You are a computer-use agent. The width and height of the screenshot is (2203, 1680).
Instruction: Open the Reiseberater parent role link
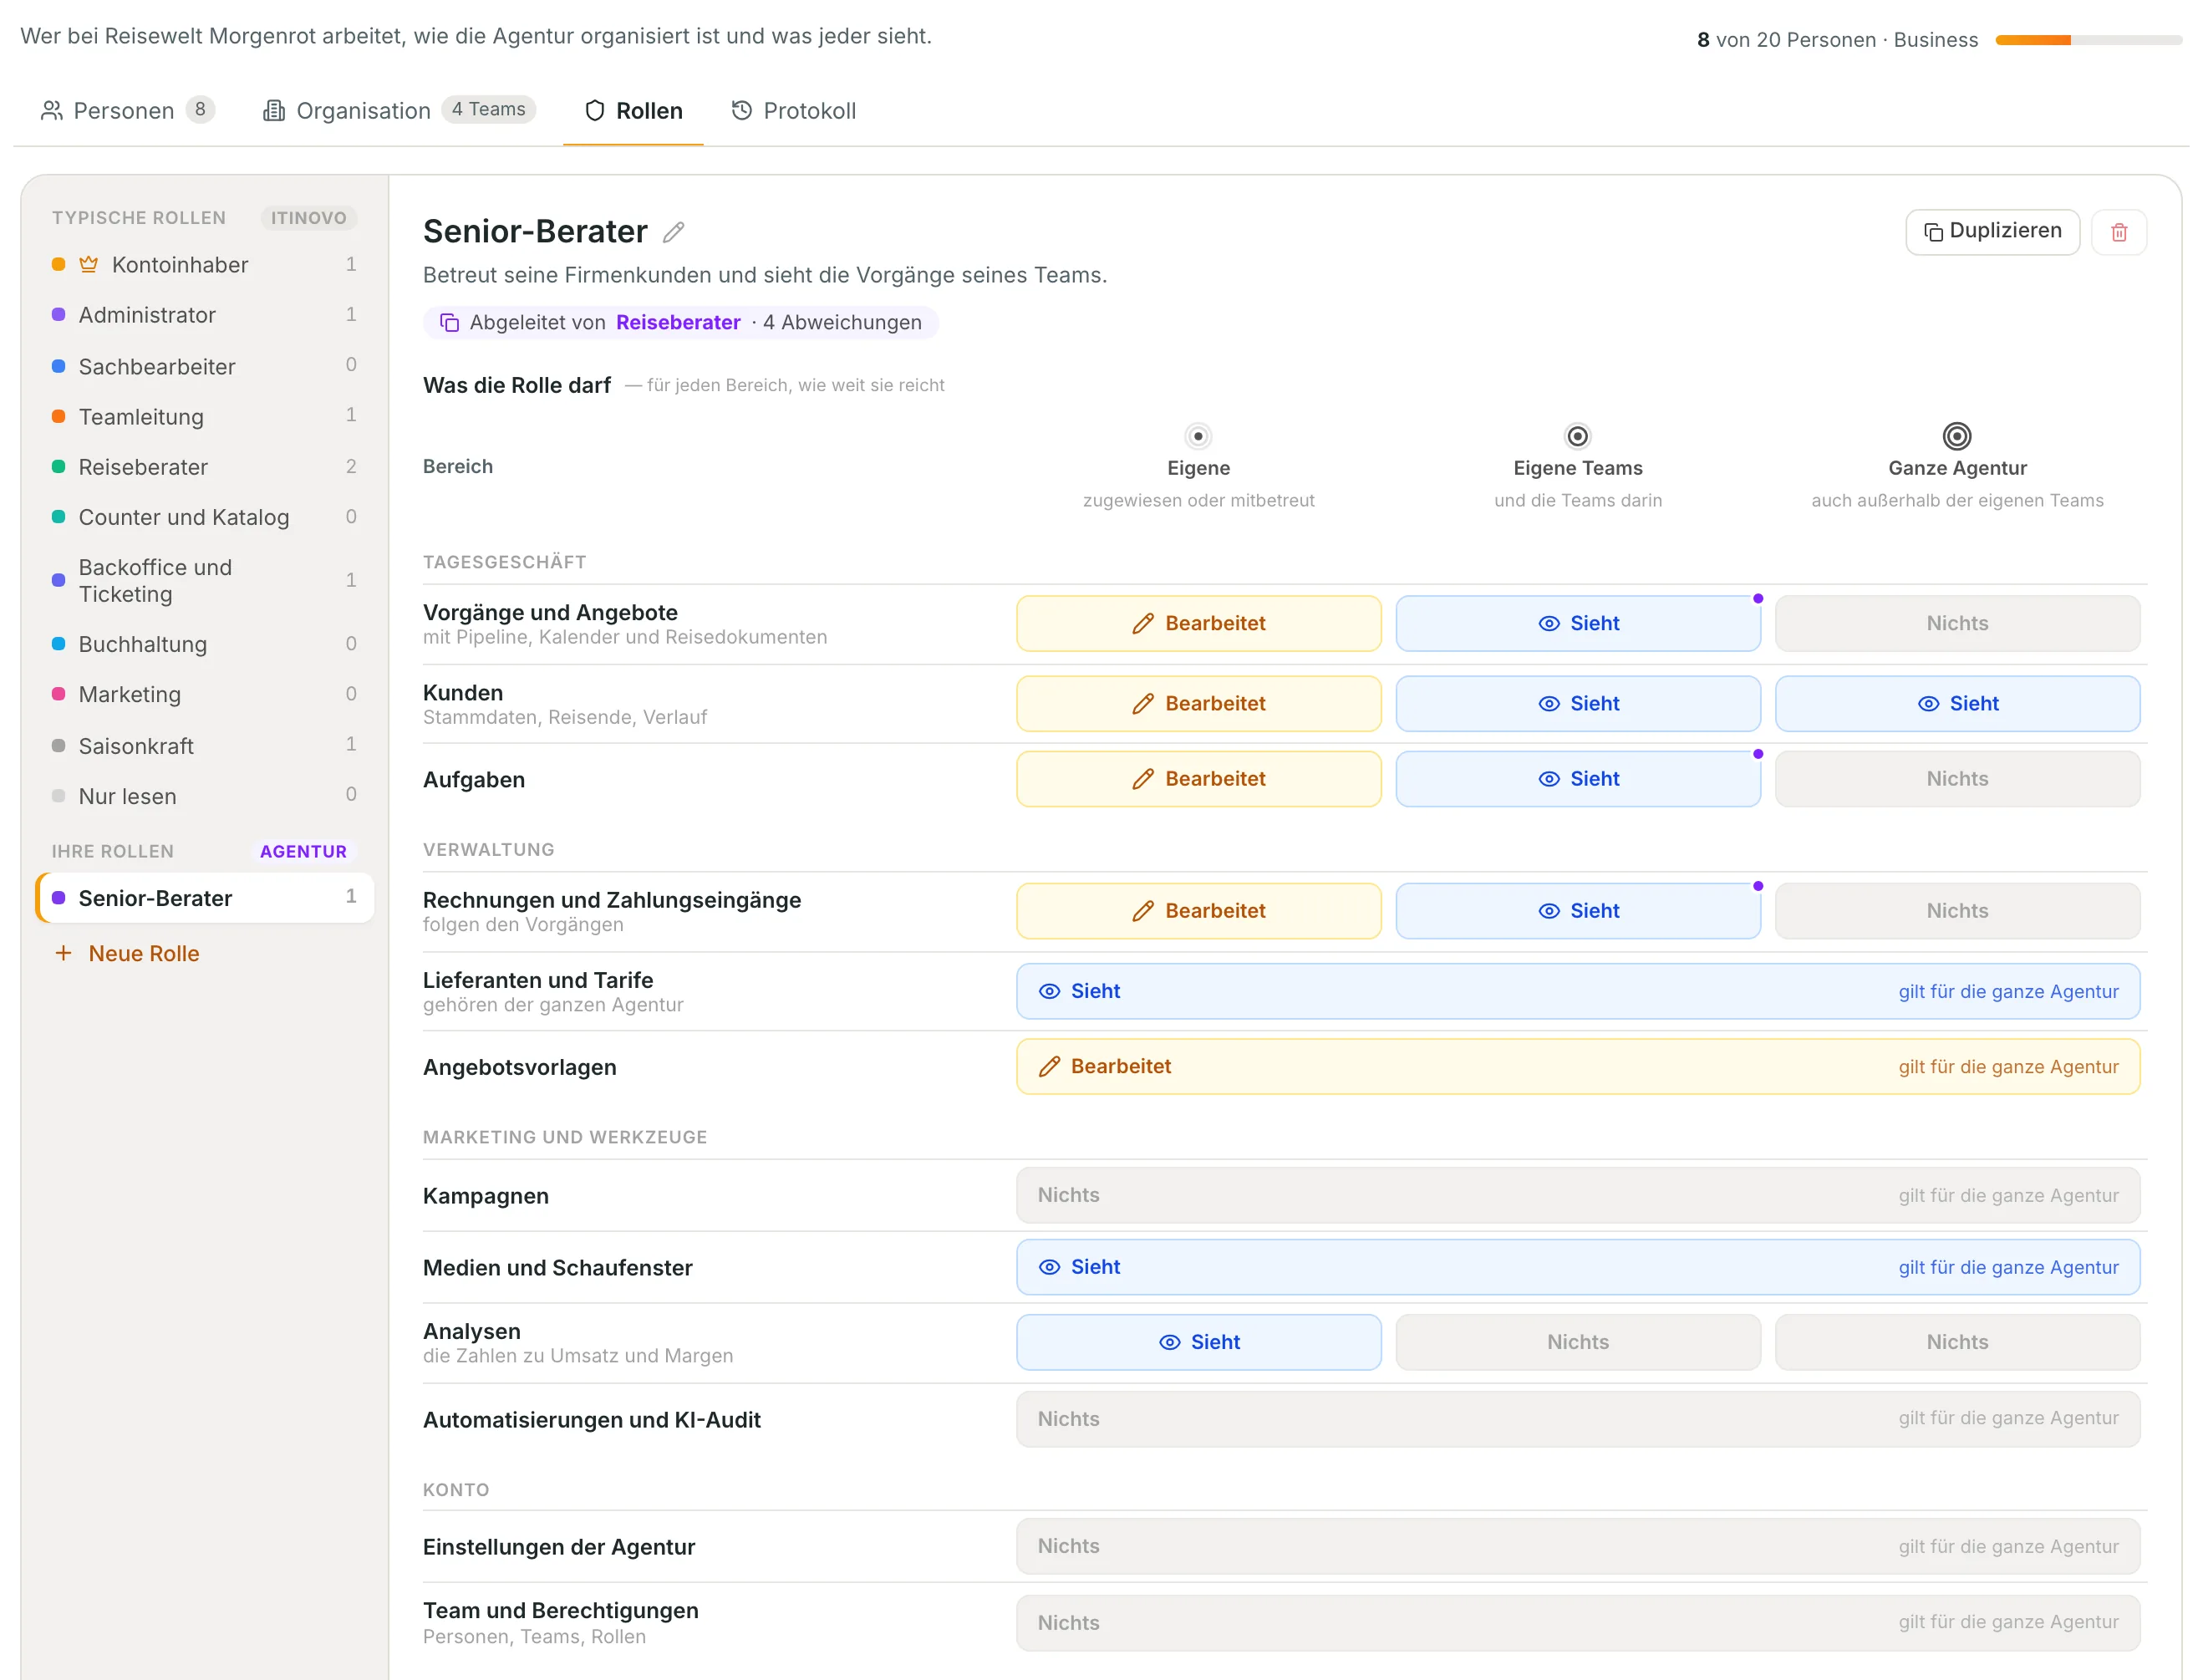pos(678,322)
